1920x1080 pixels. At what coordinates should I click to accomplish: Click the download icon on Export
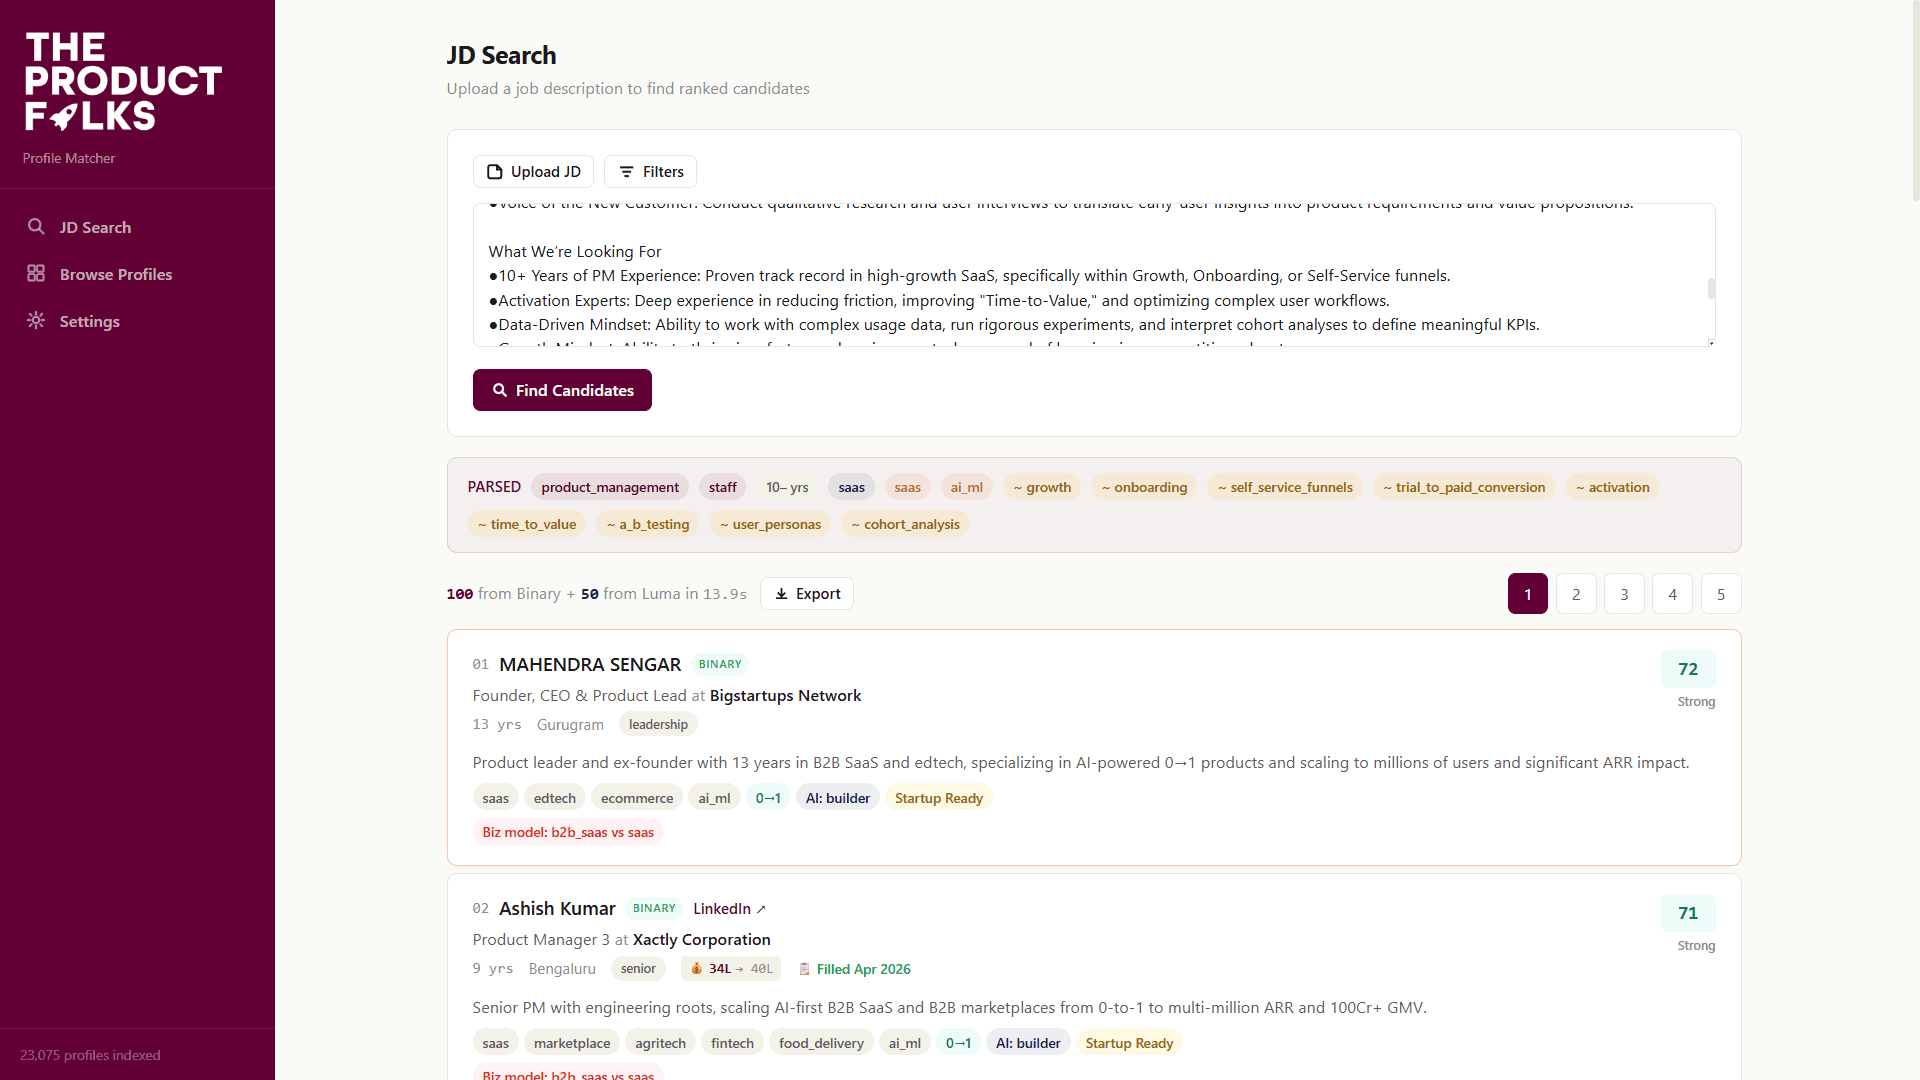coord(781,594)
